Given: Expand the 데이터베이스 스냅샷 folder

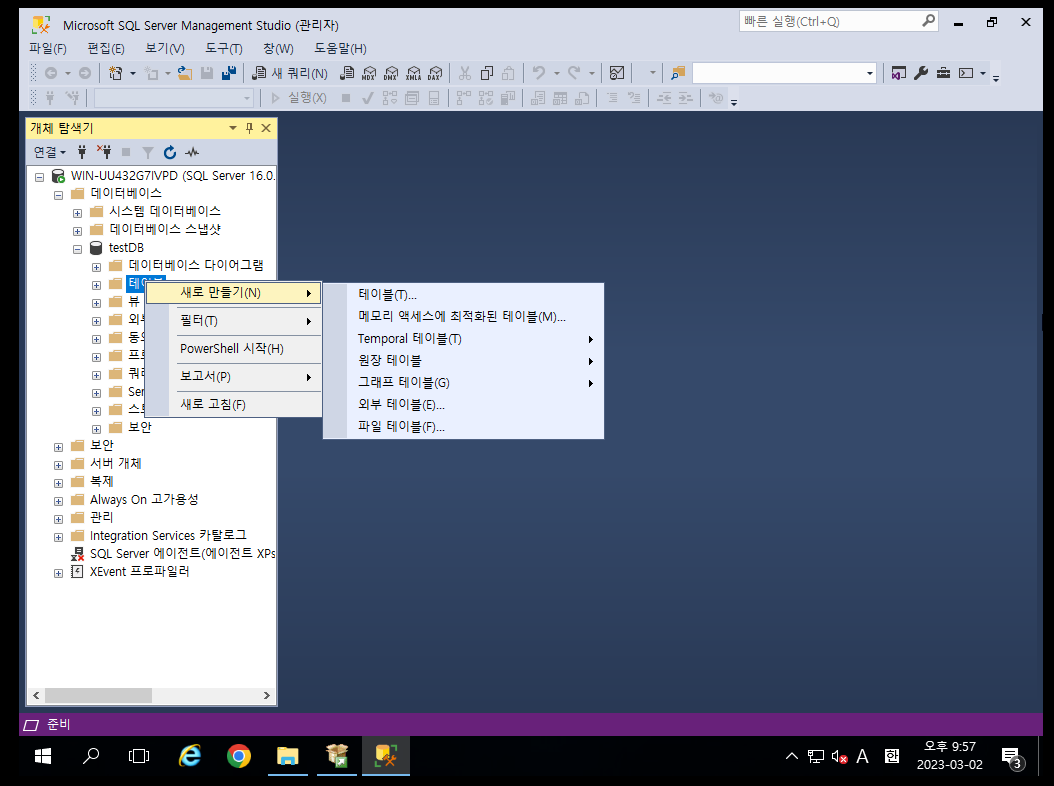Looking at the screenshot, I should point(77,231).
